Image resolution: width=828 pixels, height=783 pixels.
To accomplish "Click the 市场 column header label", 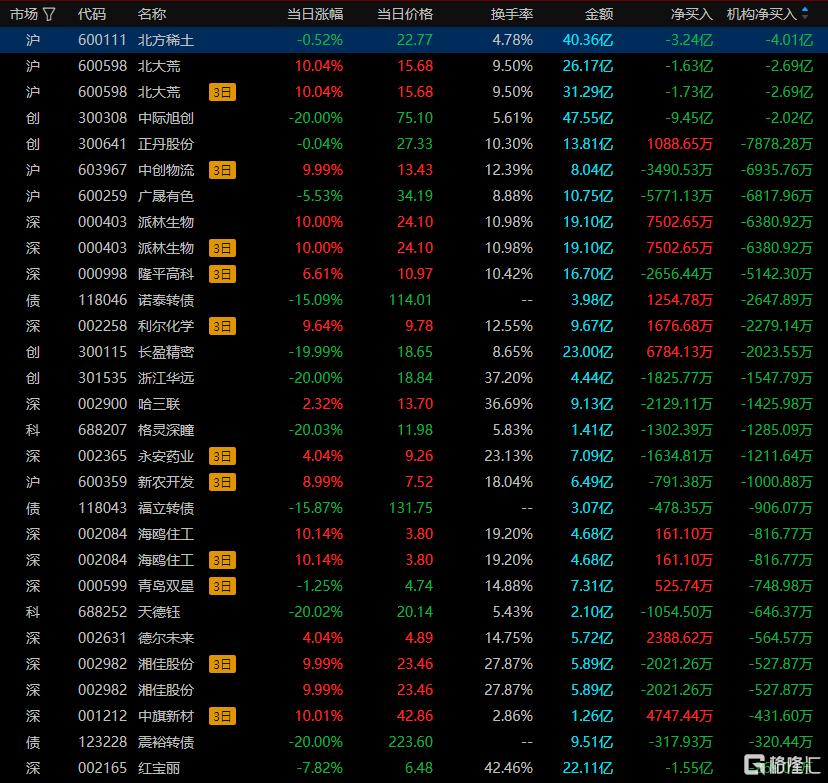I will click(x=24, y=14).
